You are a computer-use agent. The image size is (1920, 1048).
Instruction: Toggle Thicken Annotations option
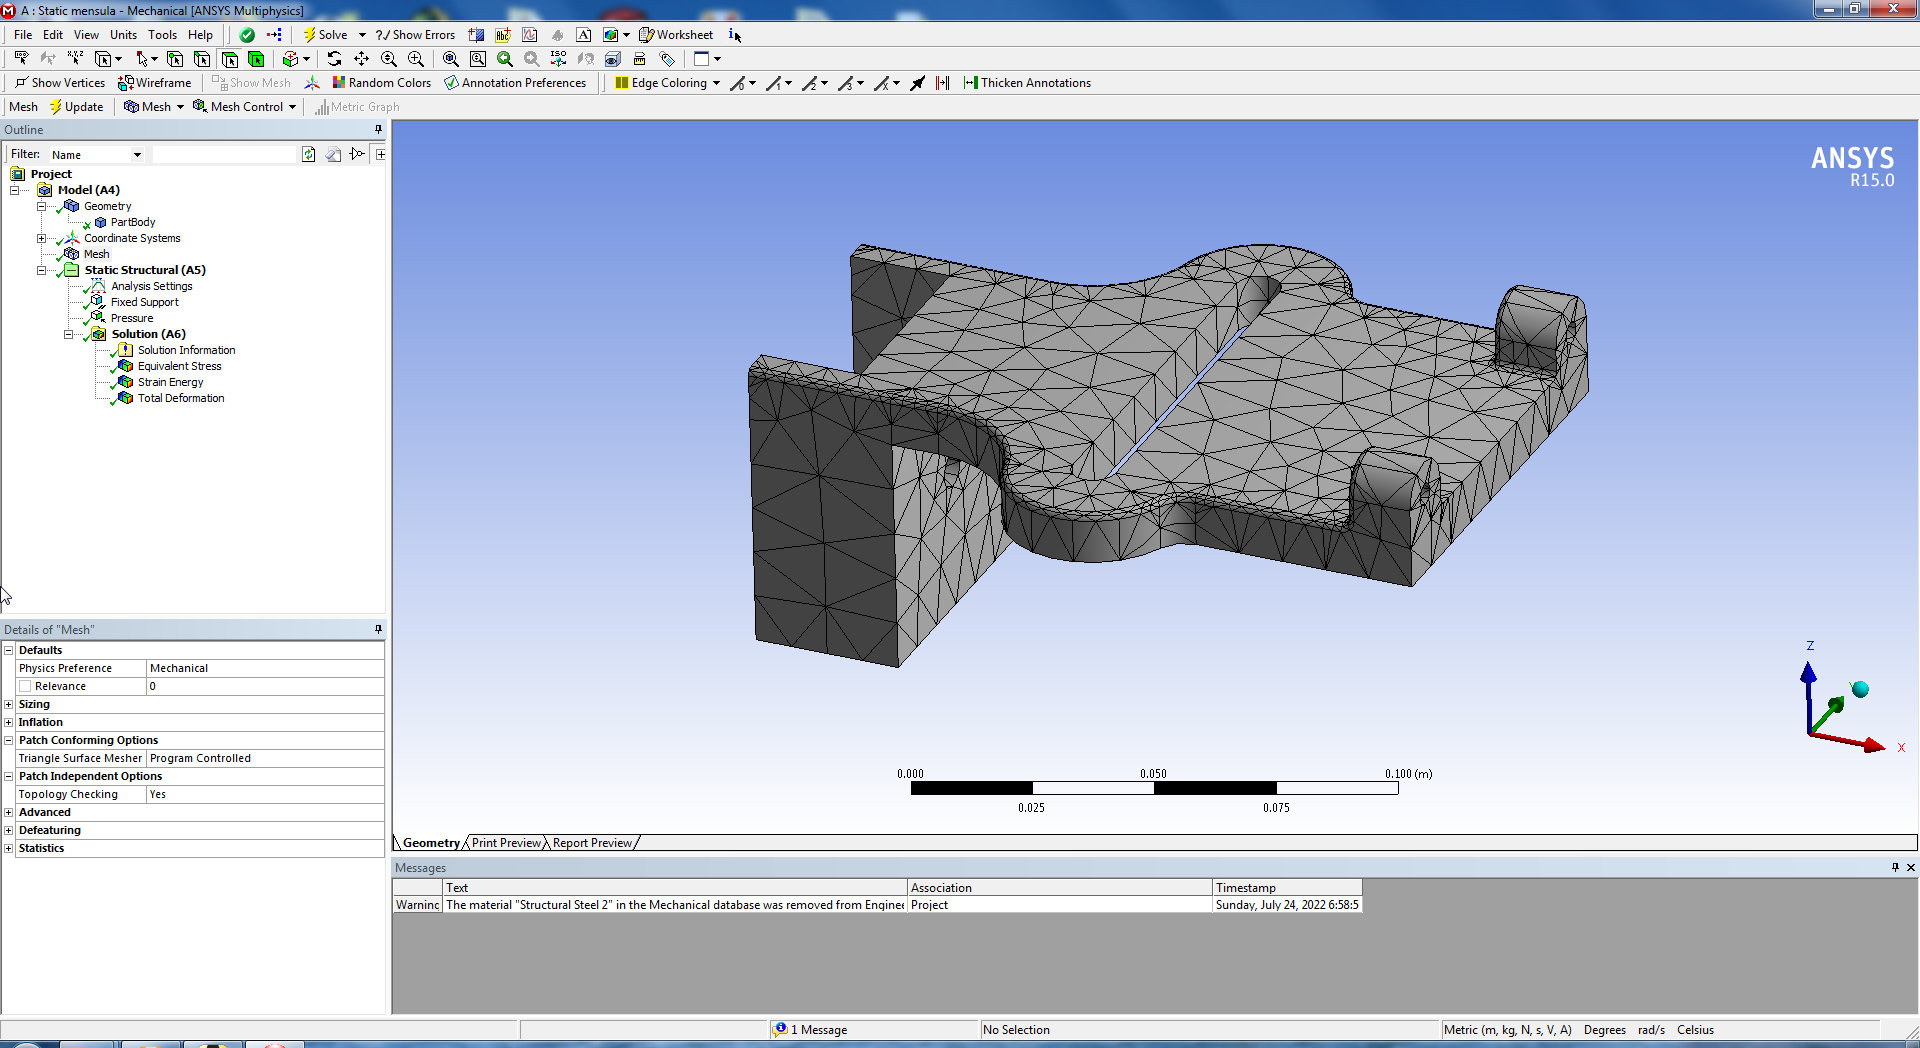click(1026, 83)
